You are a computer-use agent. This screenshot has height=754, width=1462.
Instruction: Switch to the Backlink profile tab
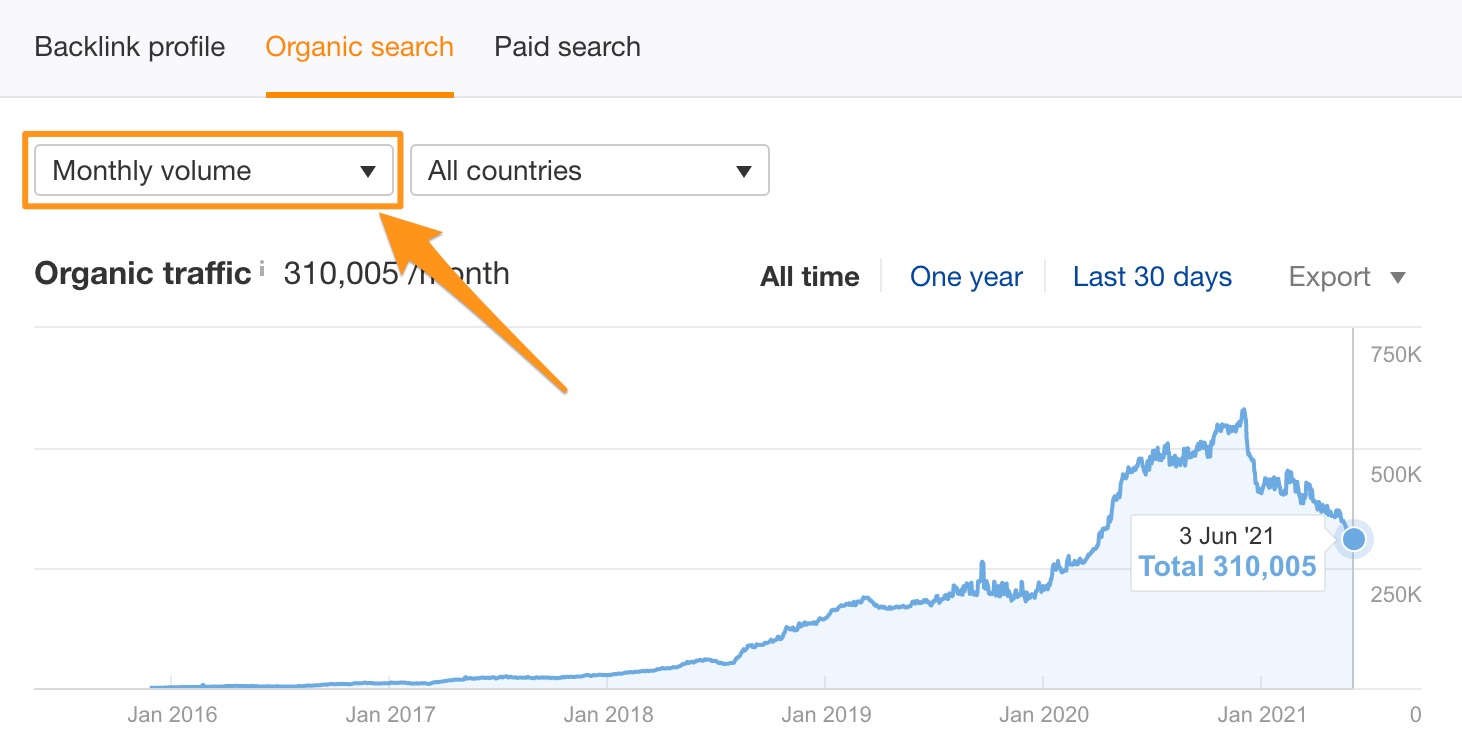click(130, 47)
